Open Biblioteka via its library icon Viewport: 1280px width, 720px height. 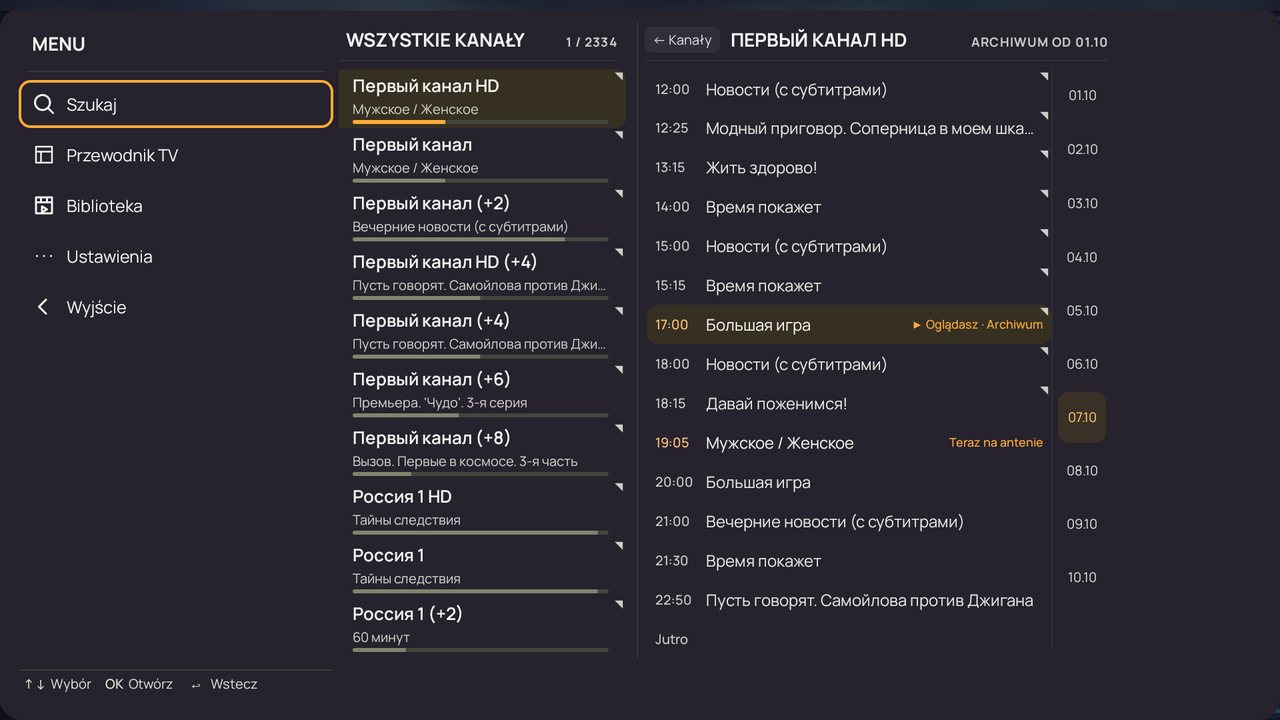pyautogui.click(x=43, y=206)
